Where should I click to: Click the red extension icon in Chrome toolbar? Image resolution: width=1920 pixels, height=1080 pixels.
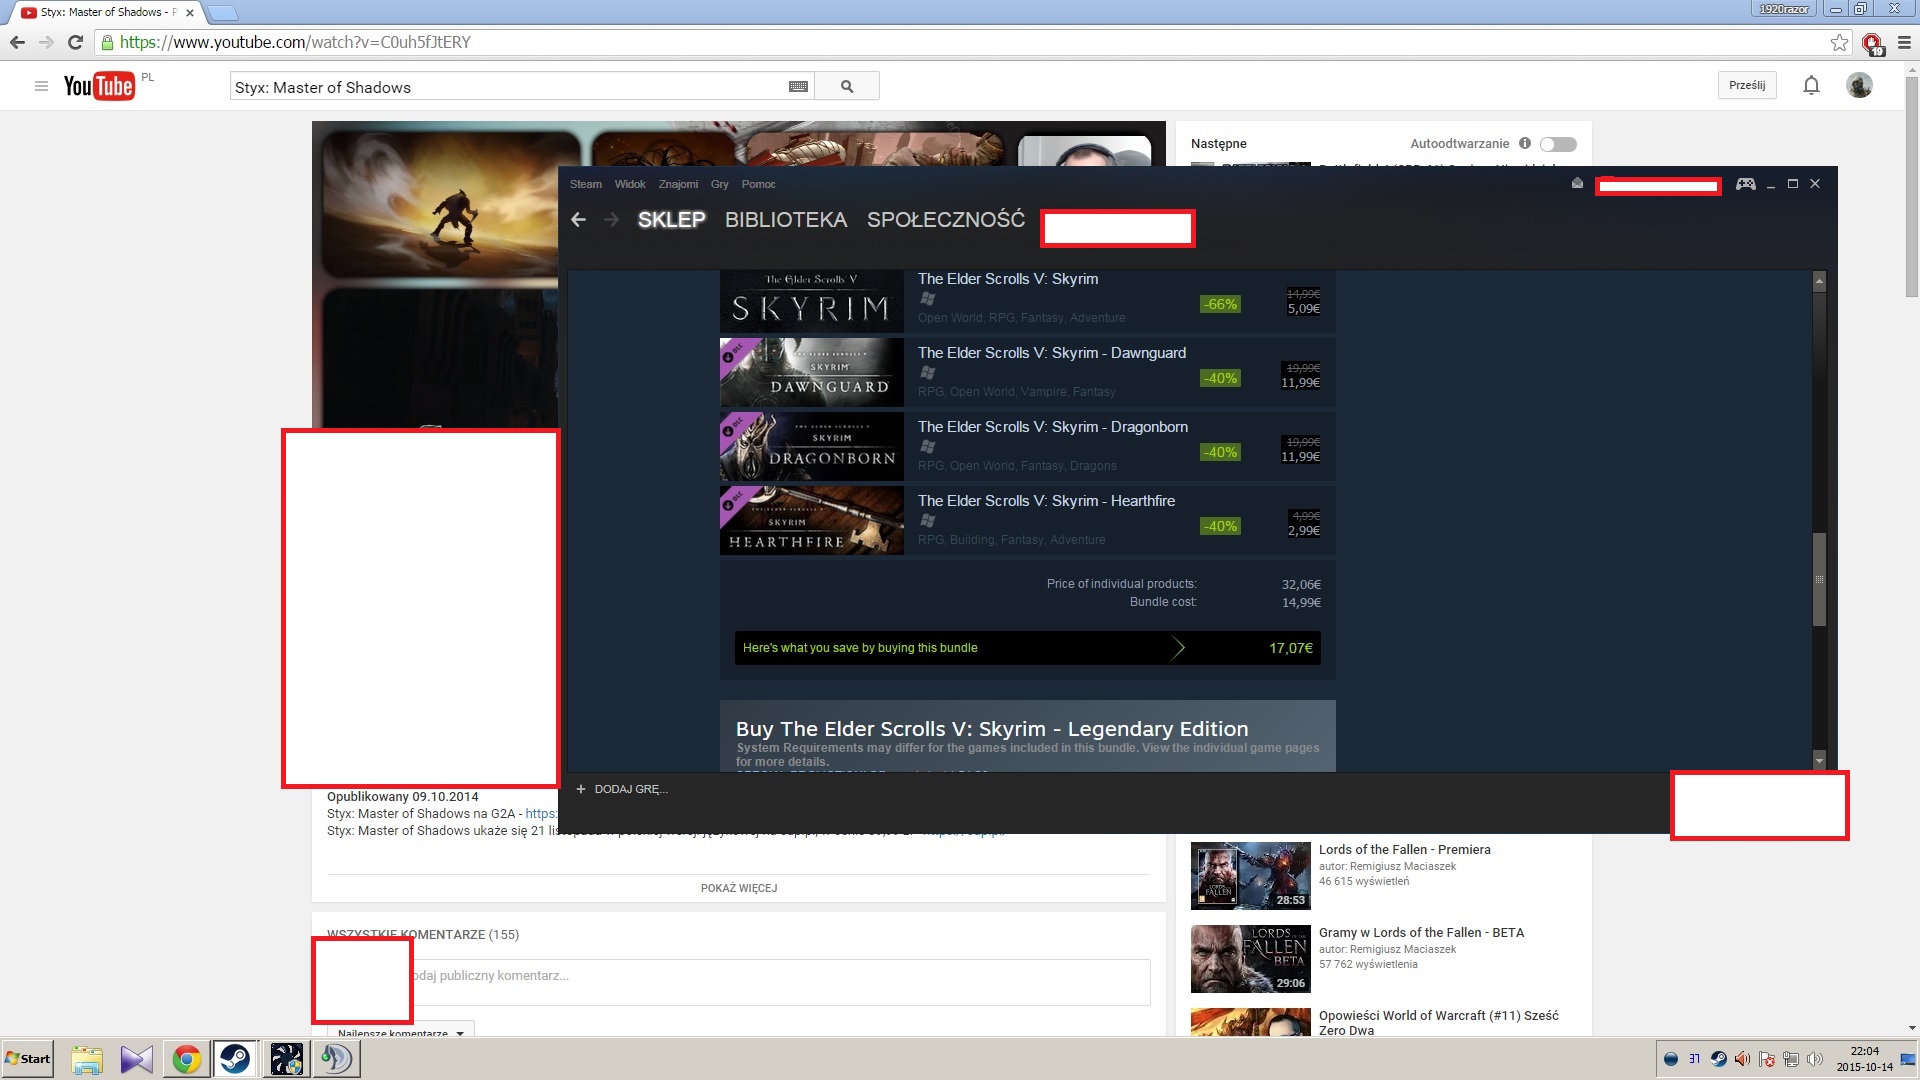(1872, 43)
